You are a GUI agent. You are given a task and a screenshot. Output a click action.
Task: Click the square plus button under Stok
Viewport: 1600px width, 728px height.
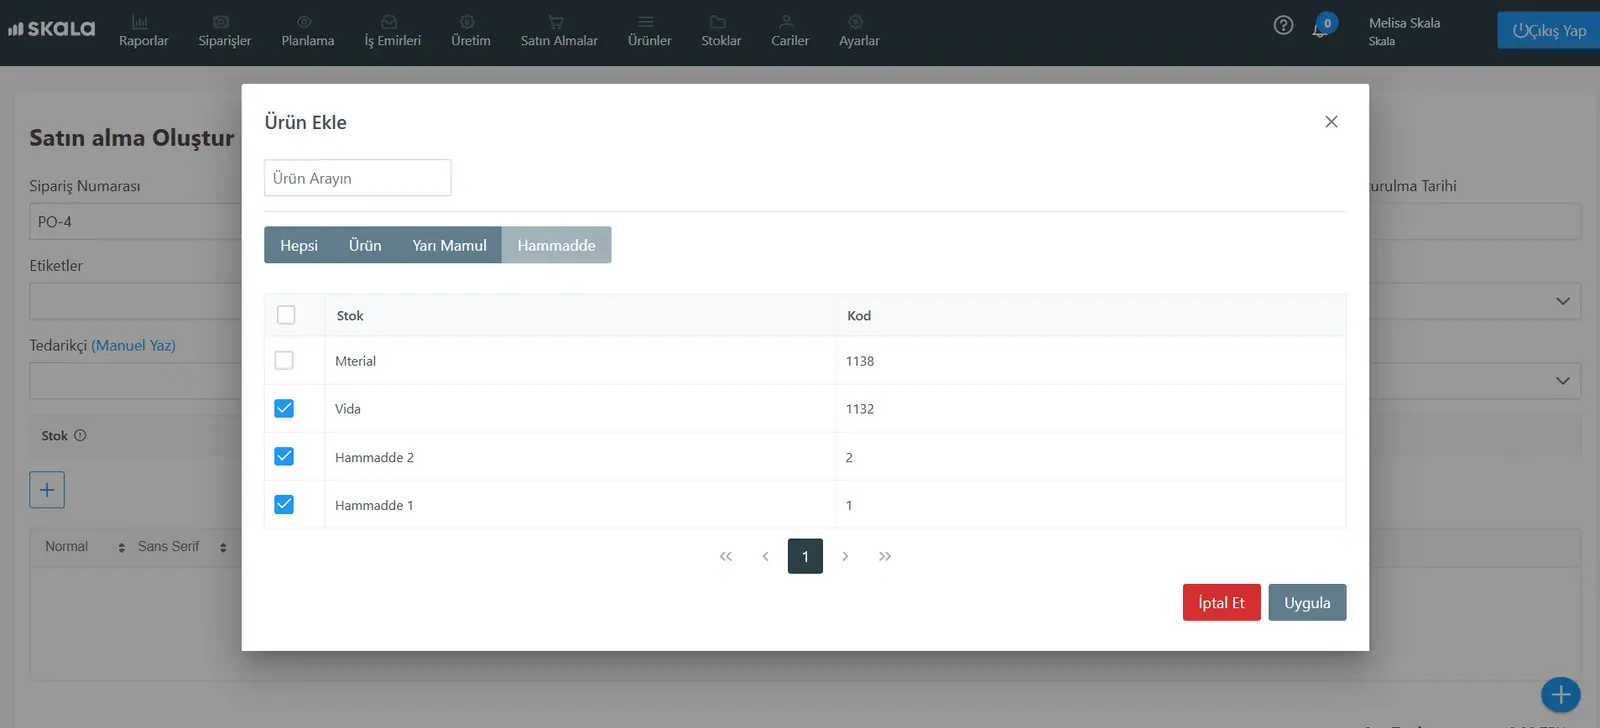47,490
